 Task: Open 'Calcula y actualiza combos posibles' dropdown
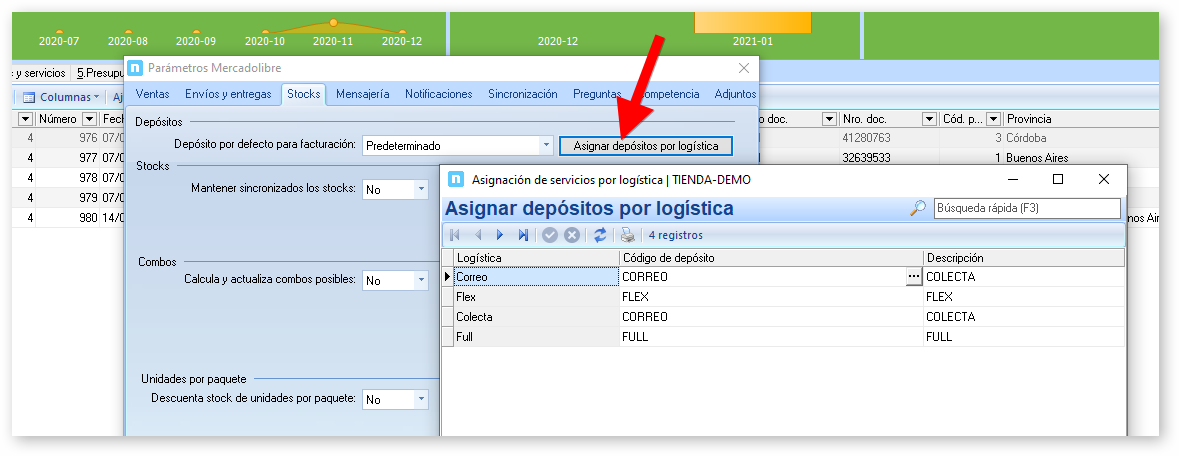420,281
